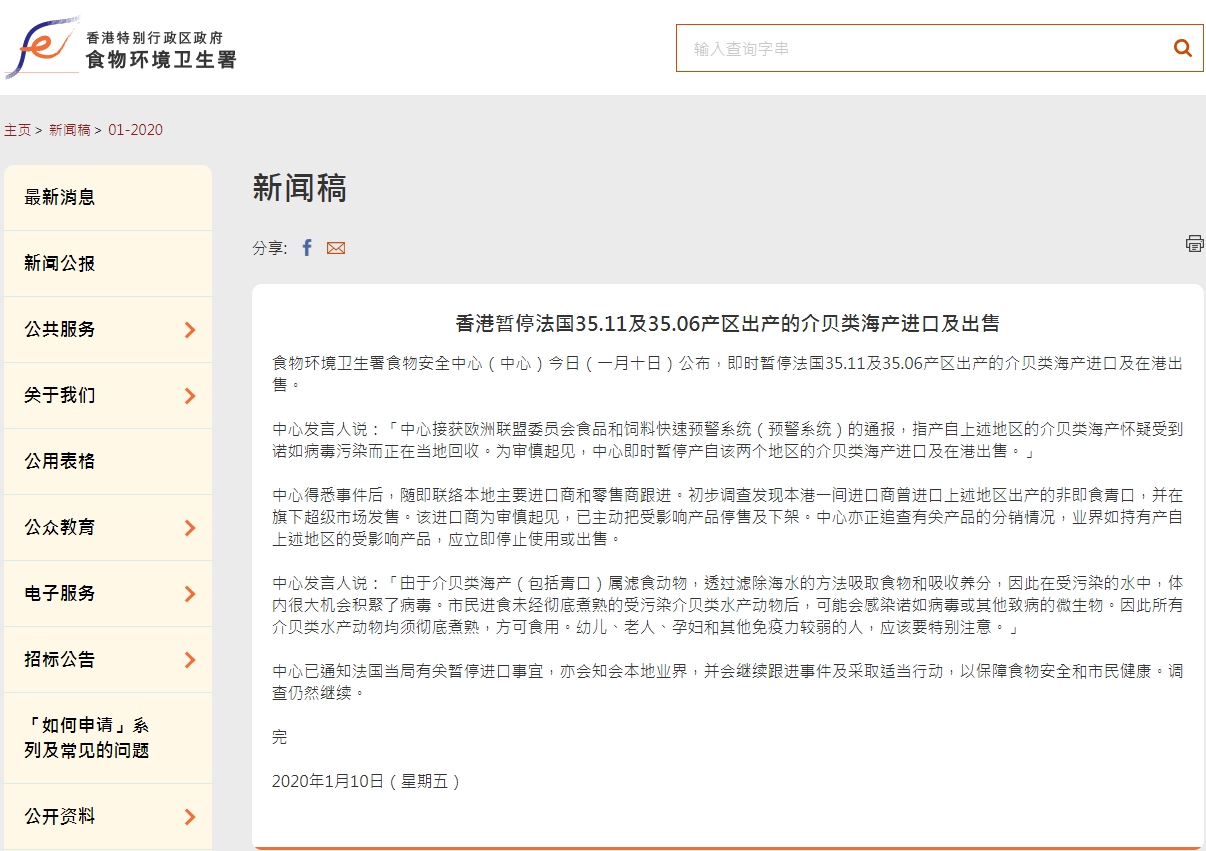Share the page via email envelope icon

click(336, 248)
